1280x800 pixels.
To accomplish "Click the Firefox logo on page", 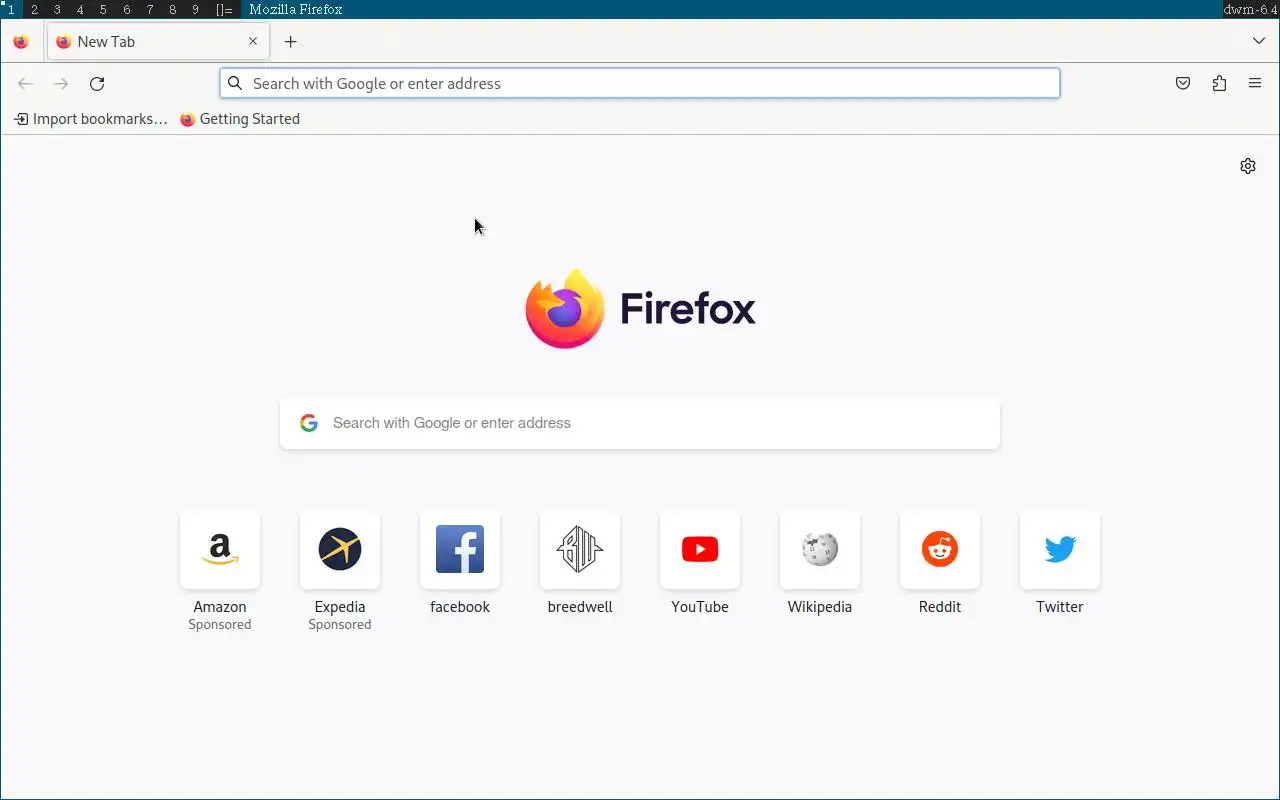I will (640, 309).
